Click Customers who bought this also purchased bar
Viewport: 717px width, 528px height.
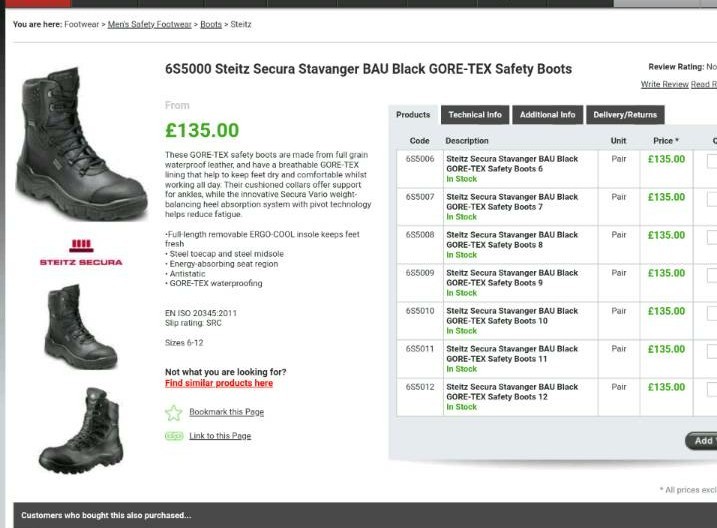pos(365,515)
